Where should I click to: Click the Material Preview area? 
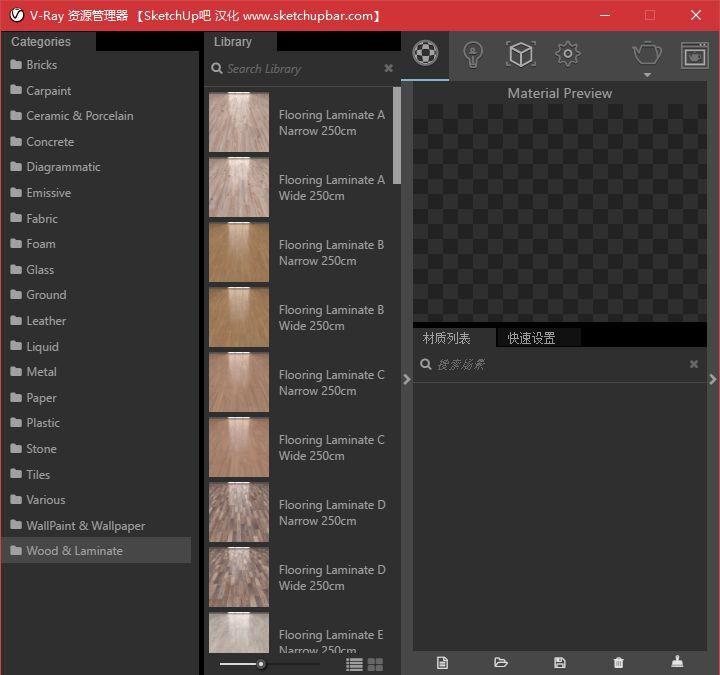pos(560,213)
